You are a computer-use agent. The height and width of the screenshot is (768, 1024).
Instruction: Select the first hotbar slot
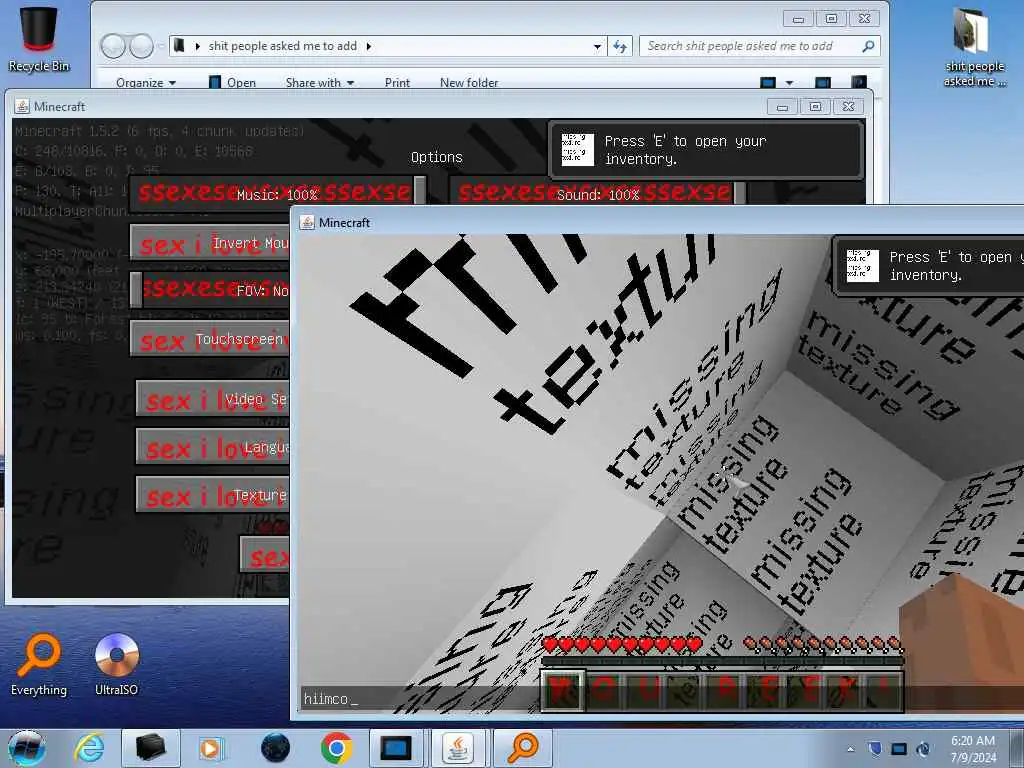[563, 690]
